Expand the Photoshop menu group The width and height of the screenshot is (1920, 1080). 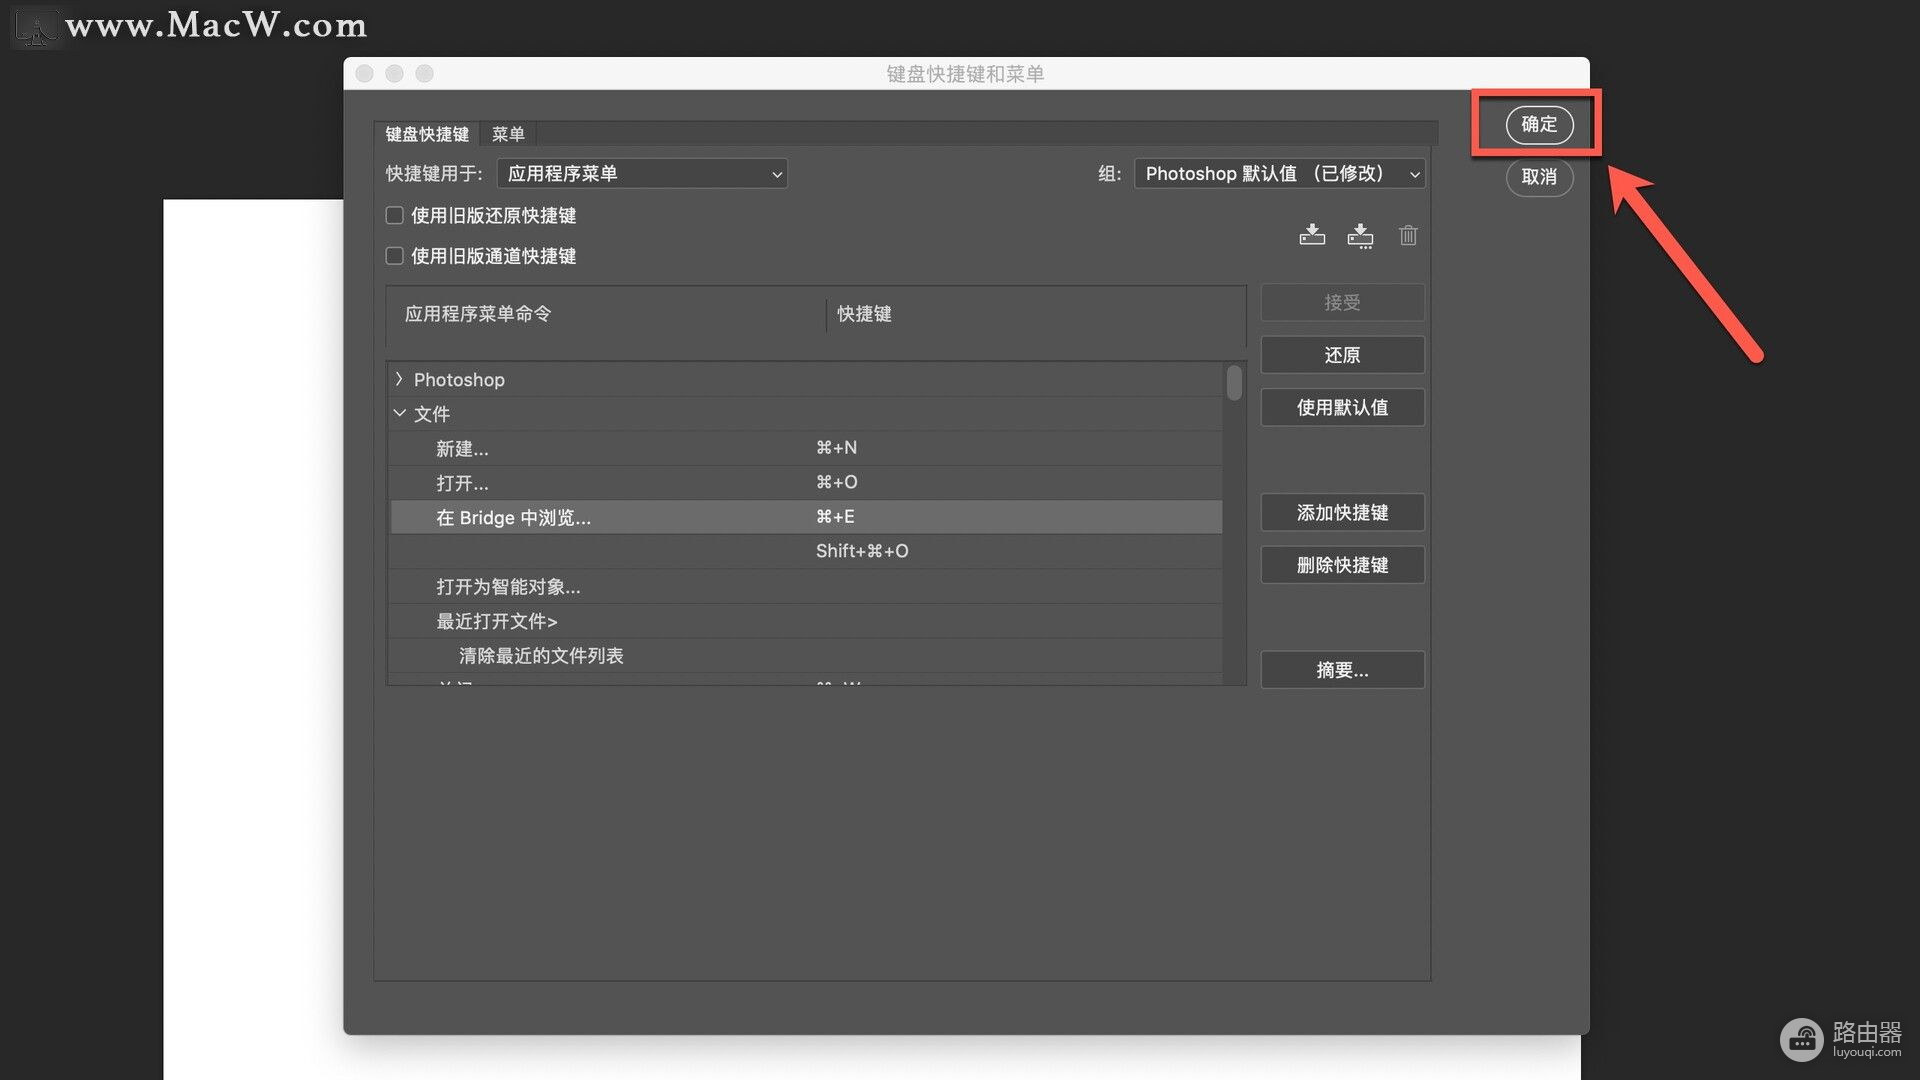click(399, 379)
